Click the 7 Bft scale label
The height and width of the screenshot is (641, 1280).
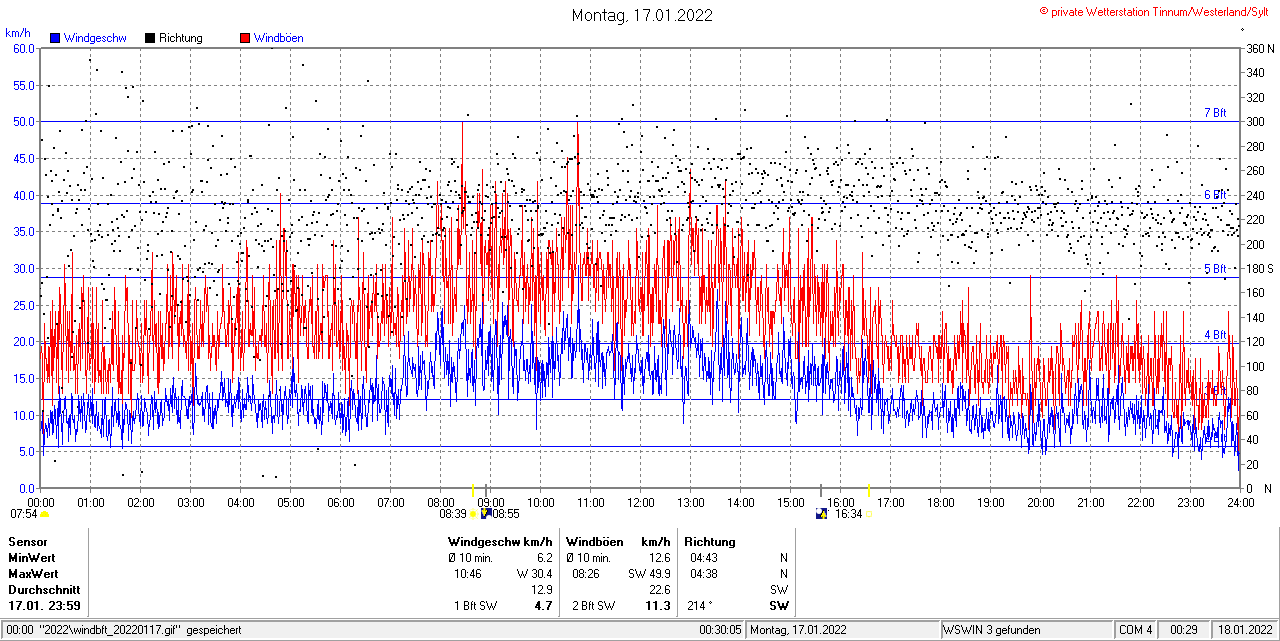[1215, 113]
